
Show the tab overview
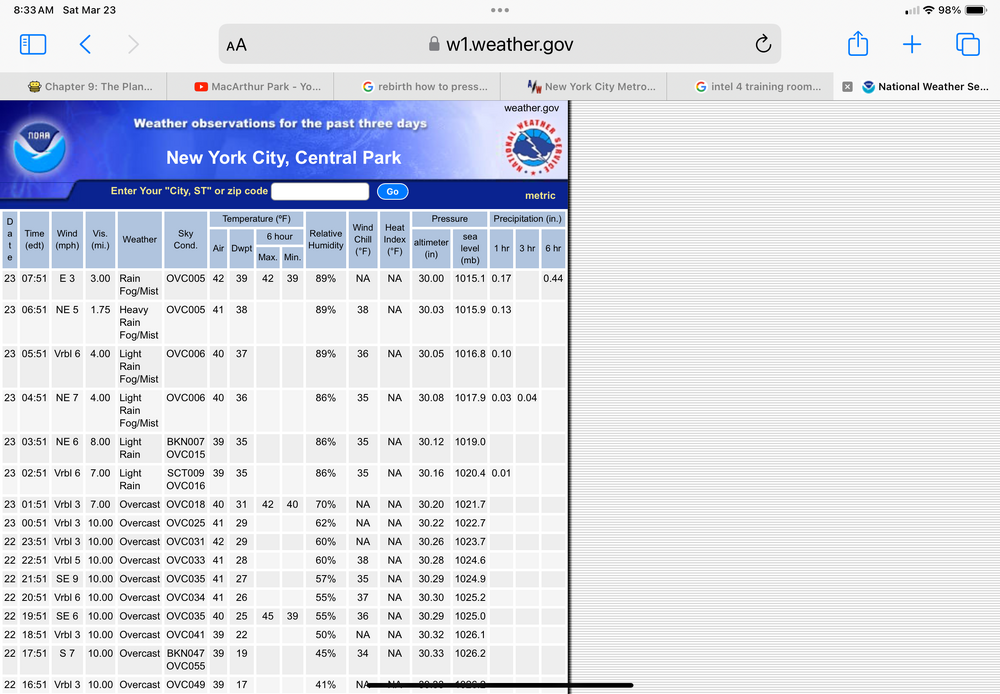967,44
